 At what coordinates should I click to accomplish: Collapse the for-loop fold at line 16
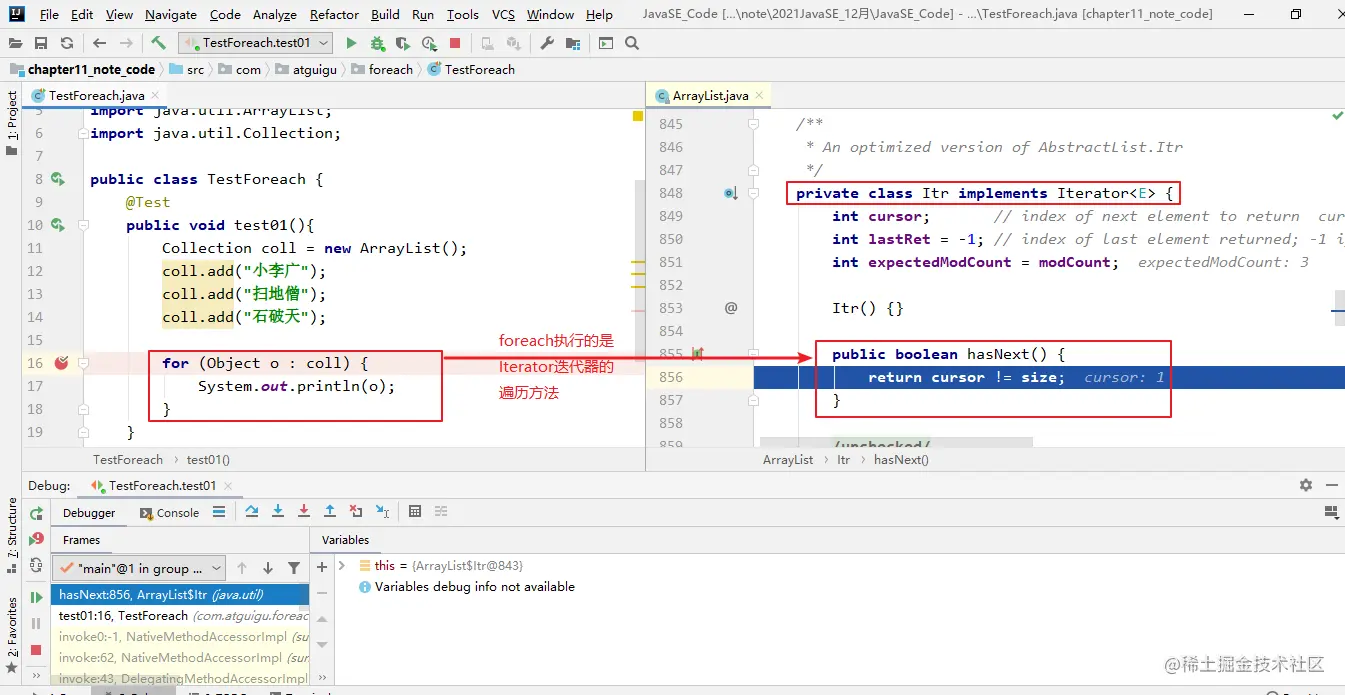[84, 363]
